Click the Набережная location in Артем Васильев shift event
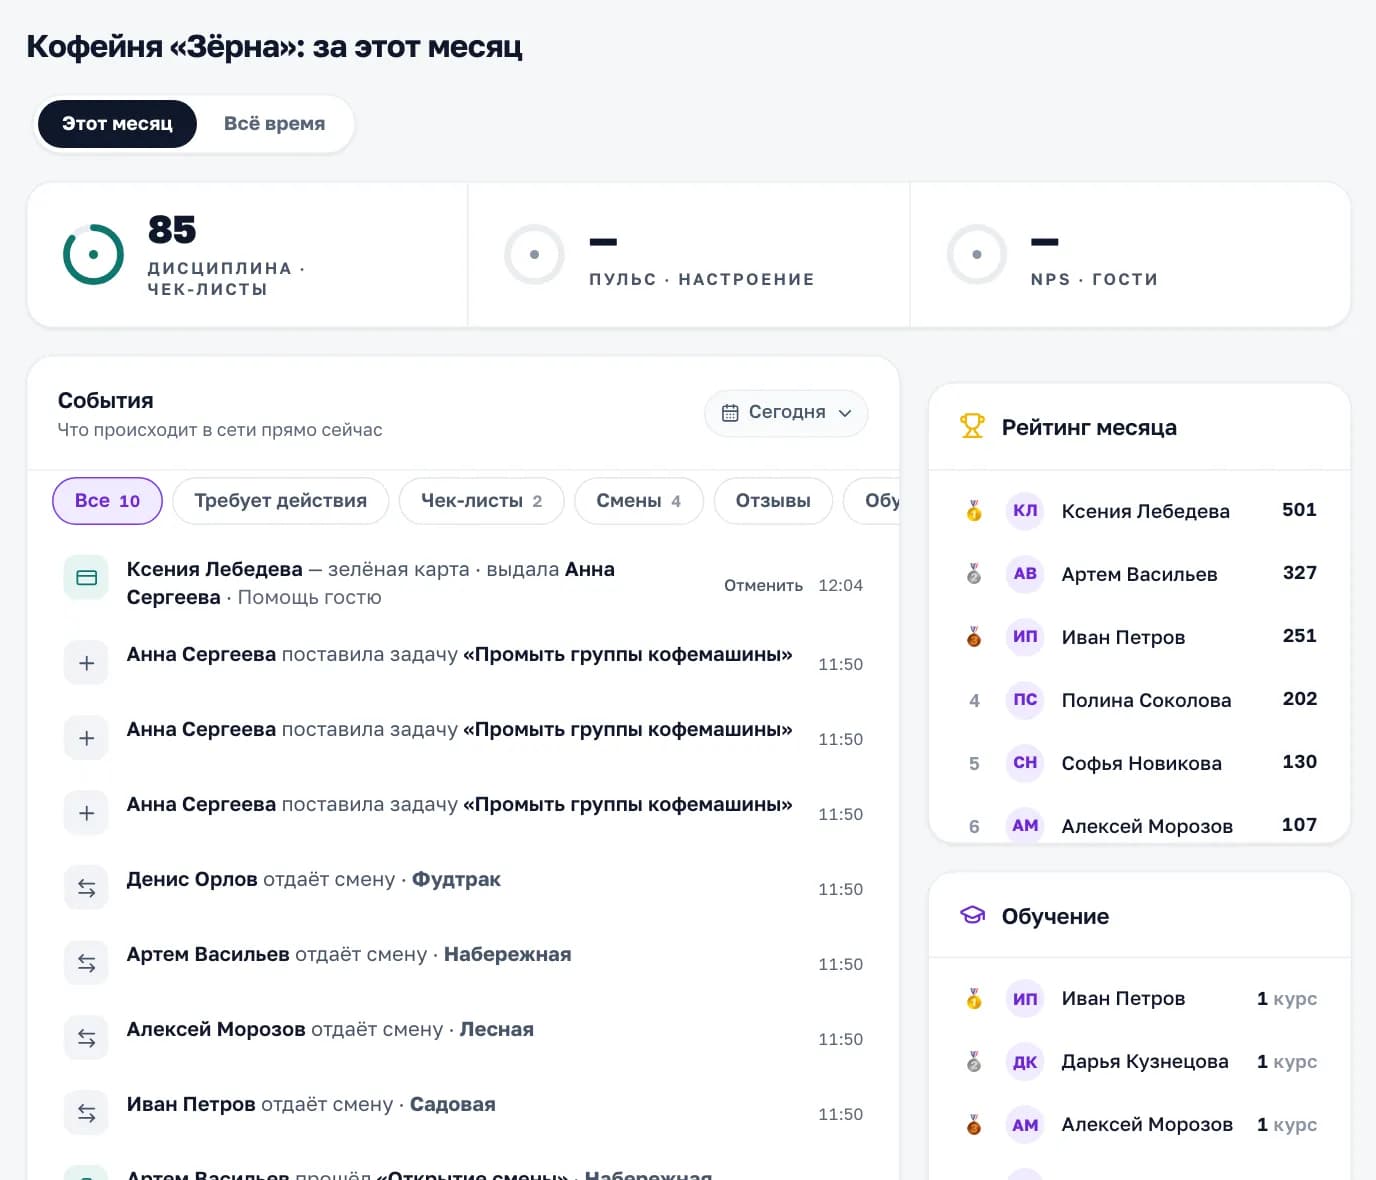1376x1180 pixels. click(507, 955)
